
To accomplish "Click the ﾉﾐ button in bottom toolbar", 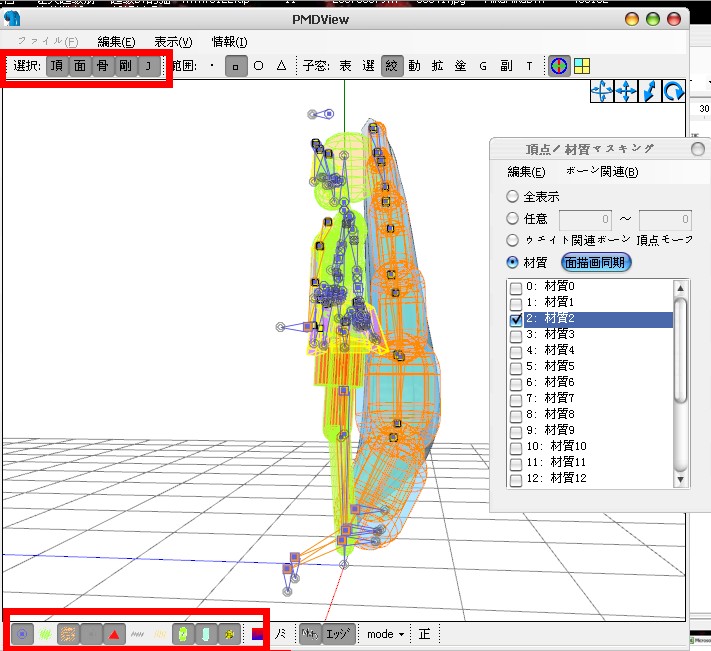I will 280,634.
